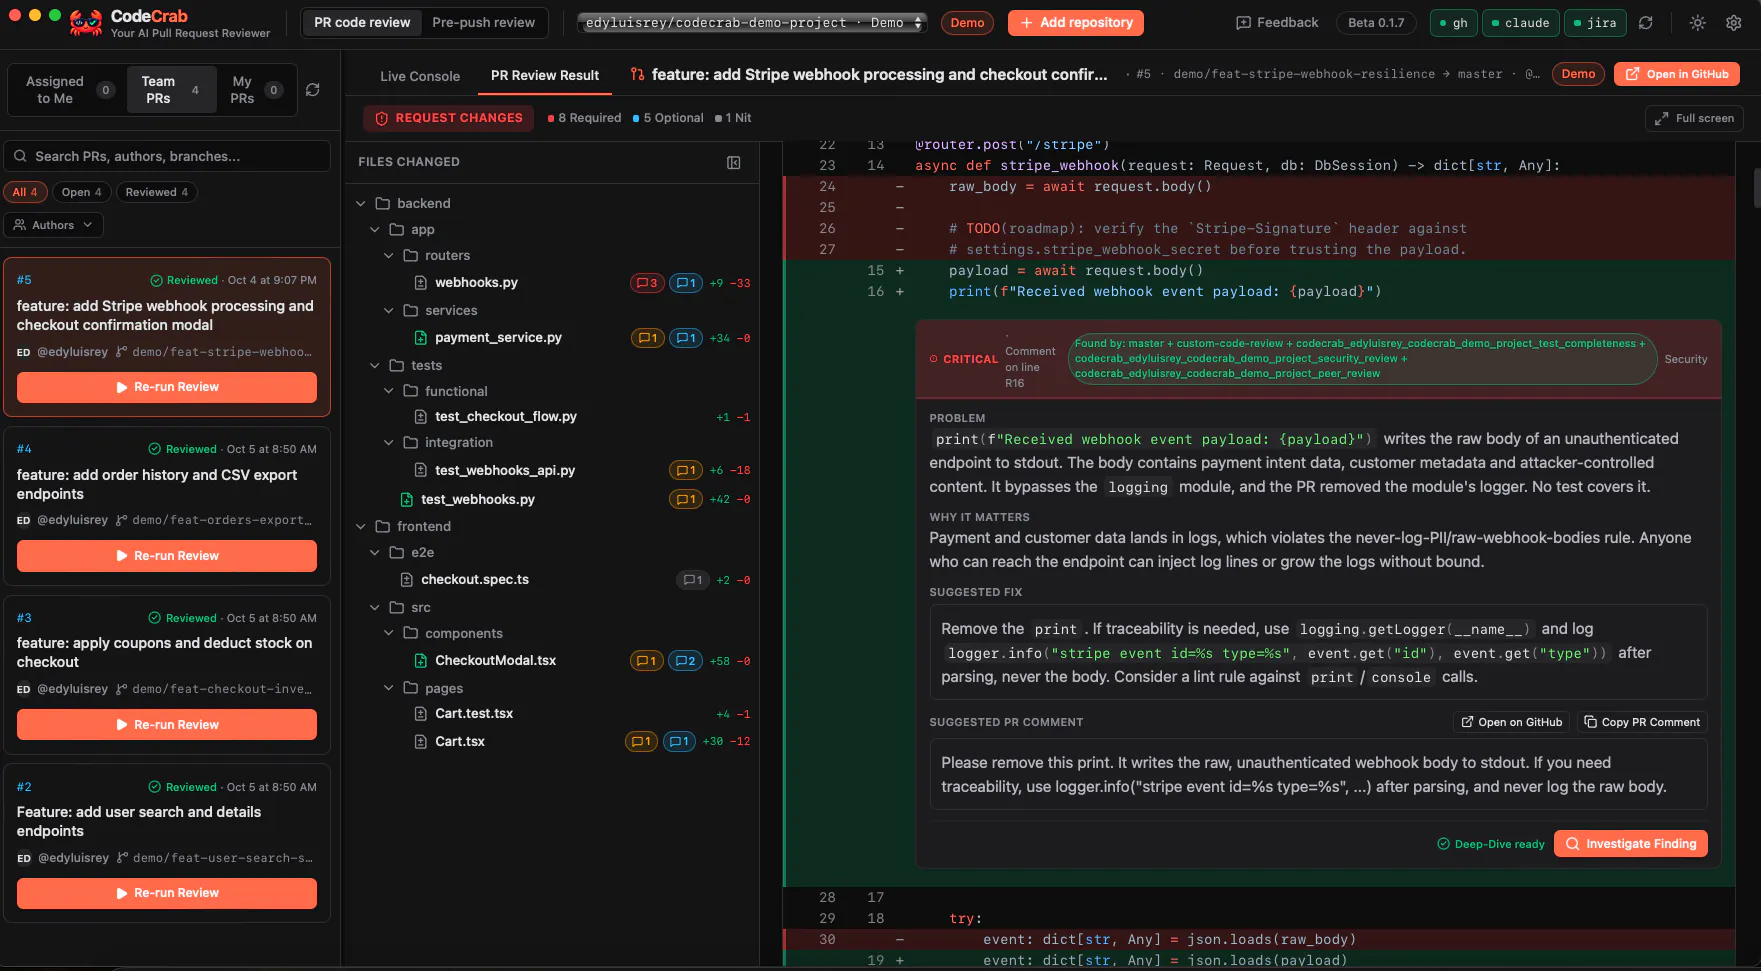Collapse the components folder
This screenshot has height=971, width=1761.
click(389, 634)
